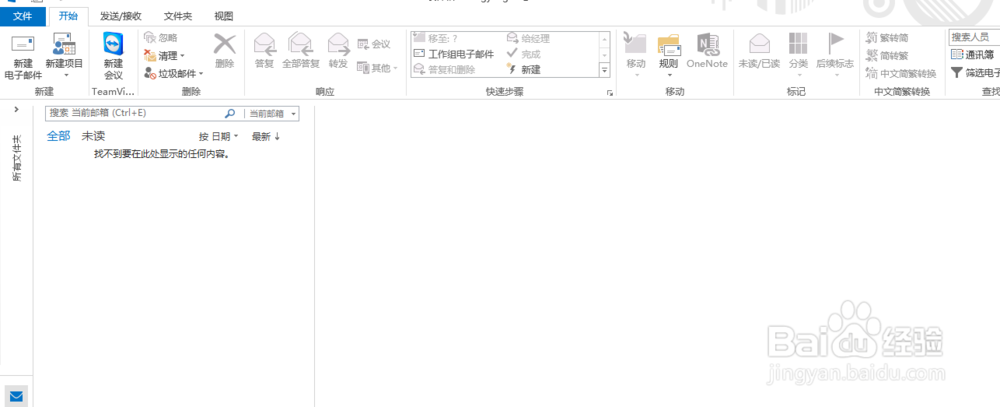Toggle 最新 sort order
1000x407 pixels.
tap(266, 137)
